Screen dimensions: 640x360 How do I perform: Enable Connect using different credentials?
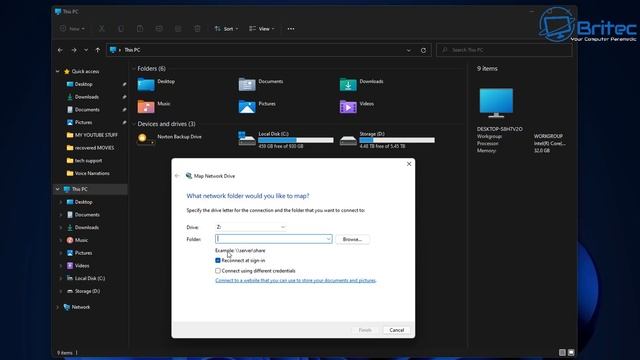[218, 271]
